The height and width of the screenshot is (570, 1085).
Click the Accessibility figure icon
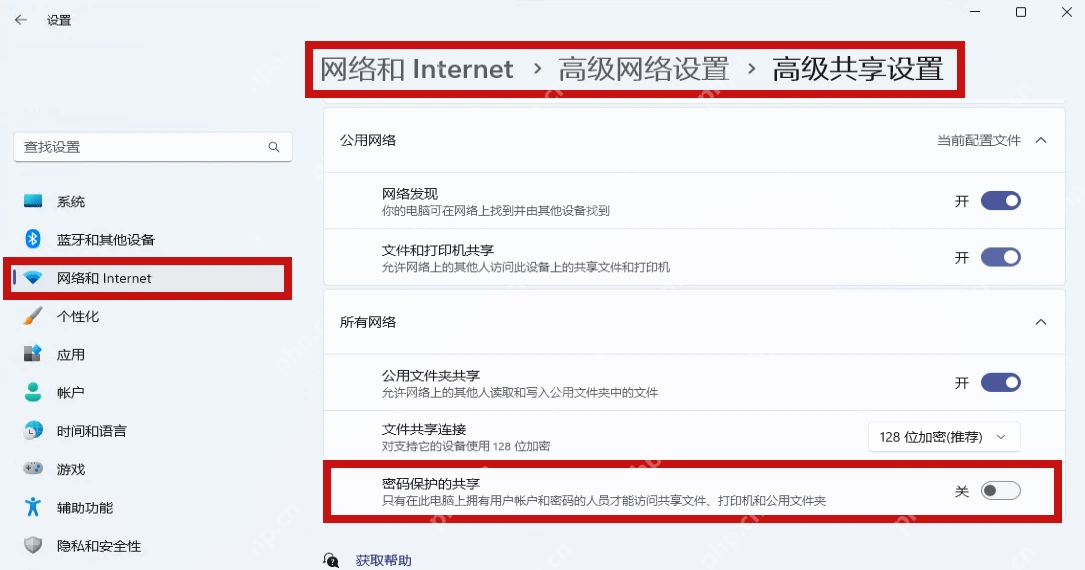pos(33,507)
